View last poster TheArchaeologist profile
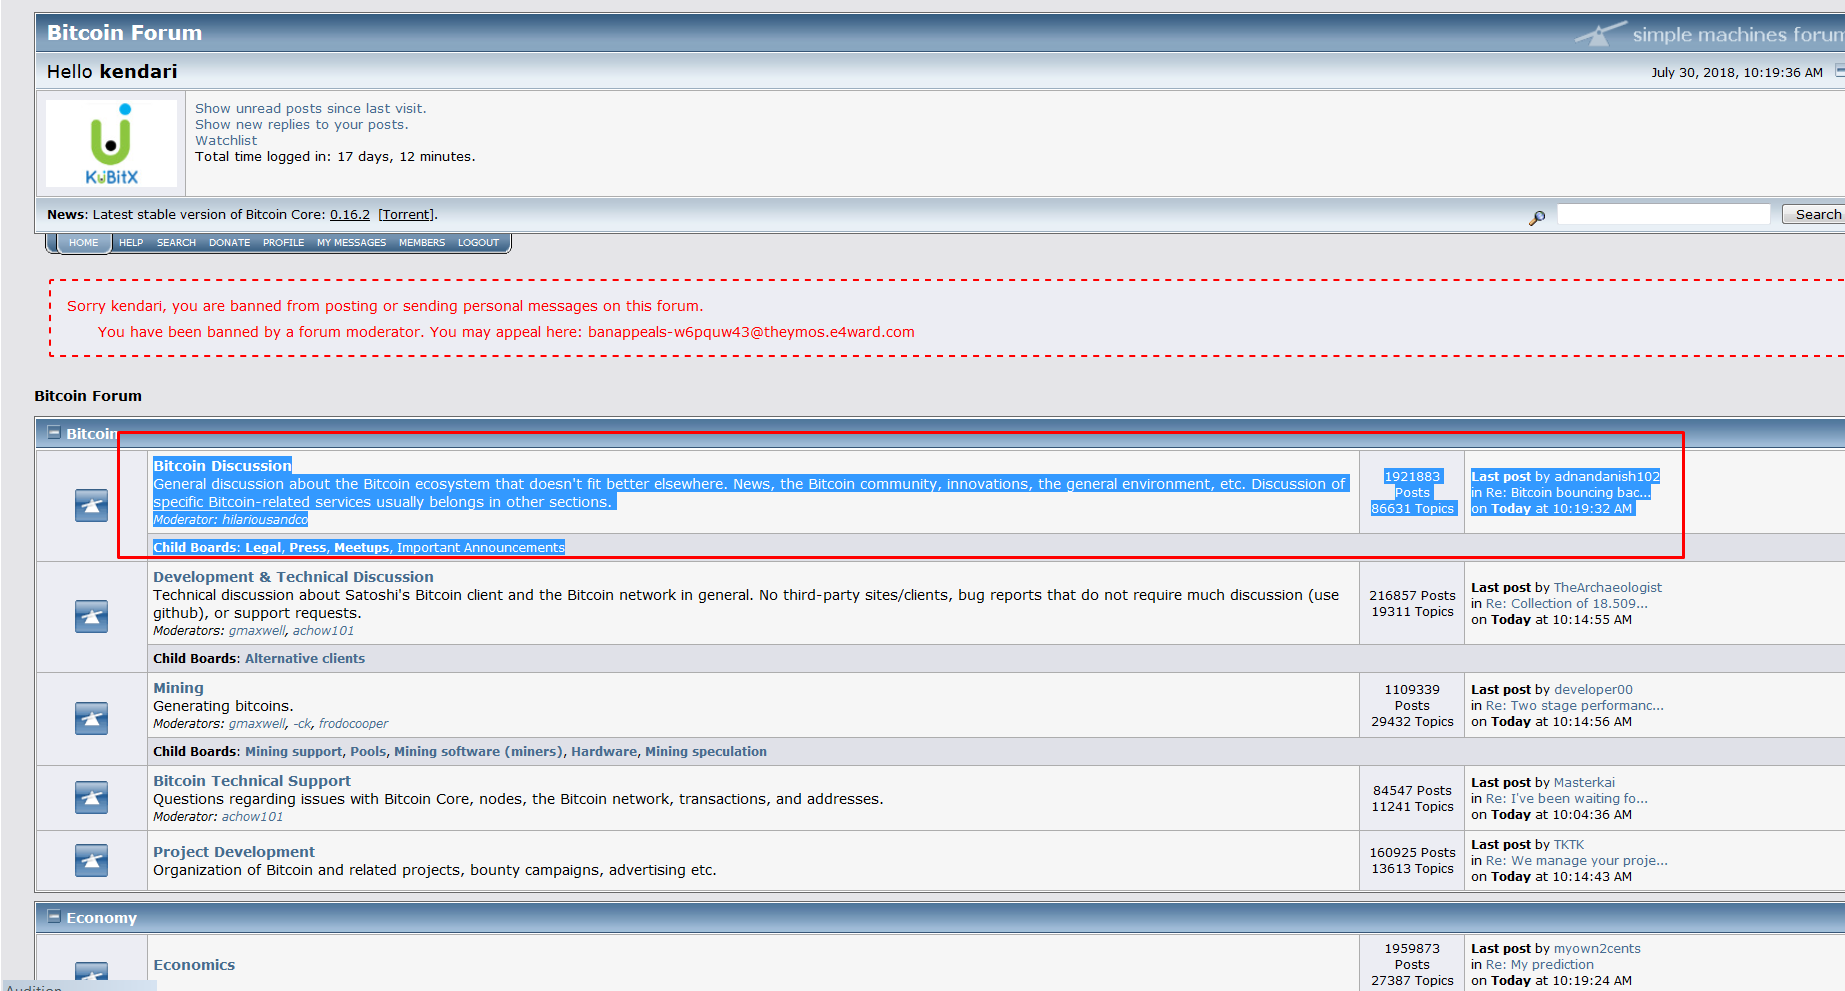1845x991 pixels. [1608, 587]
